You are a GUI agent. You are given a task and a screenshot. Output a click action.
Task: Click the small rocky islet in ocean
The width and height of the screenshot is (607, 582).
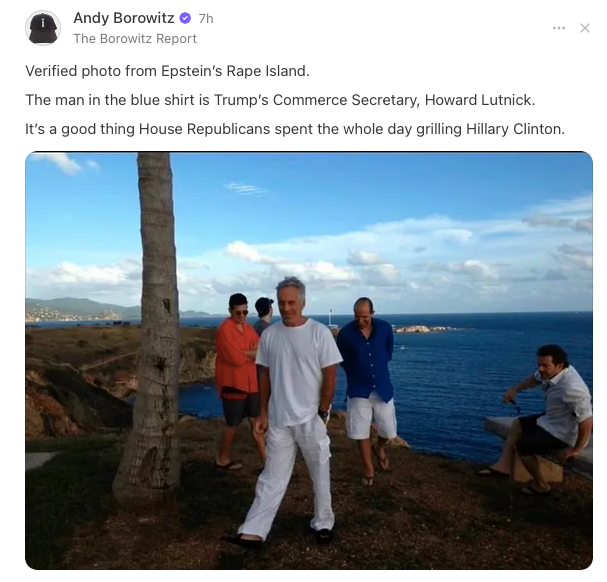[426, 329]
